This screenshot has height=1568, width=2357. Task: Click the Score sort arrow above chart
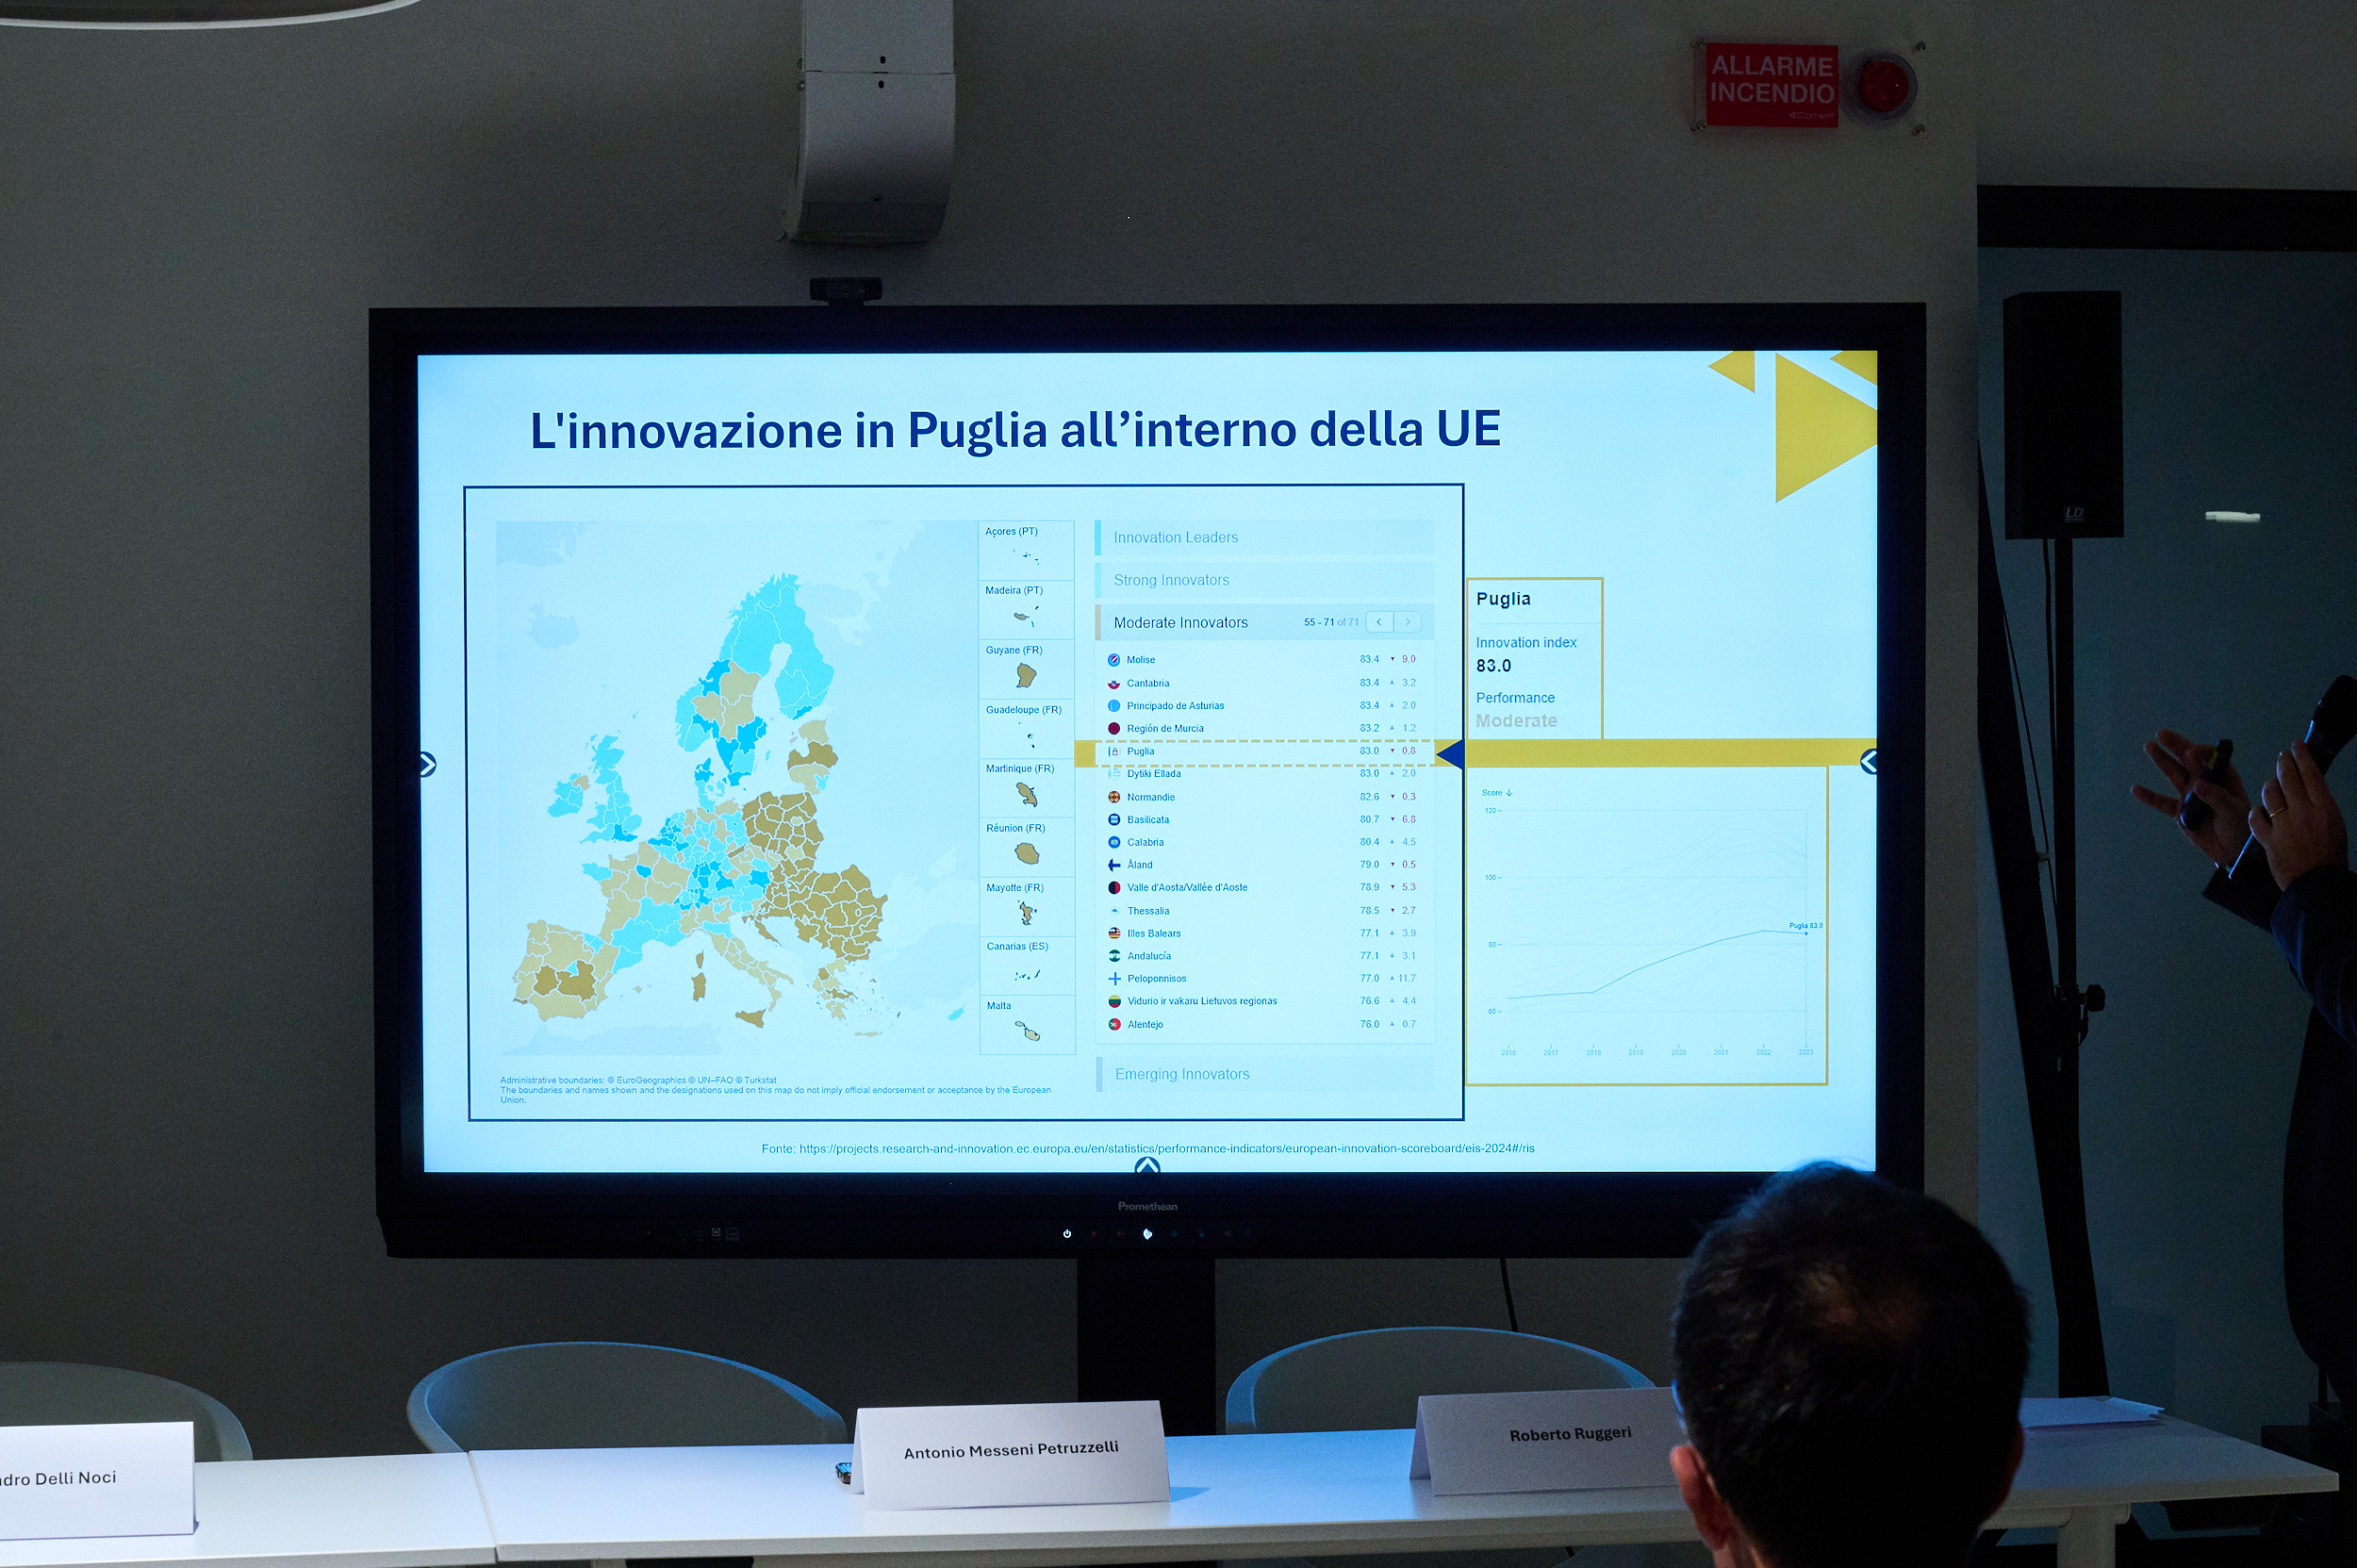(x=1508, y=793)
